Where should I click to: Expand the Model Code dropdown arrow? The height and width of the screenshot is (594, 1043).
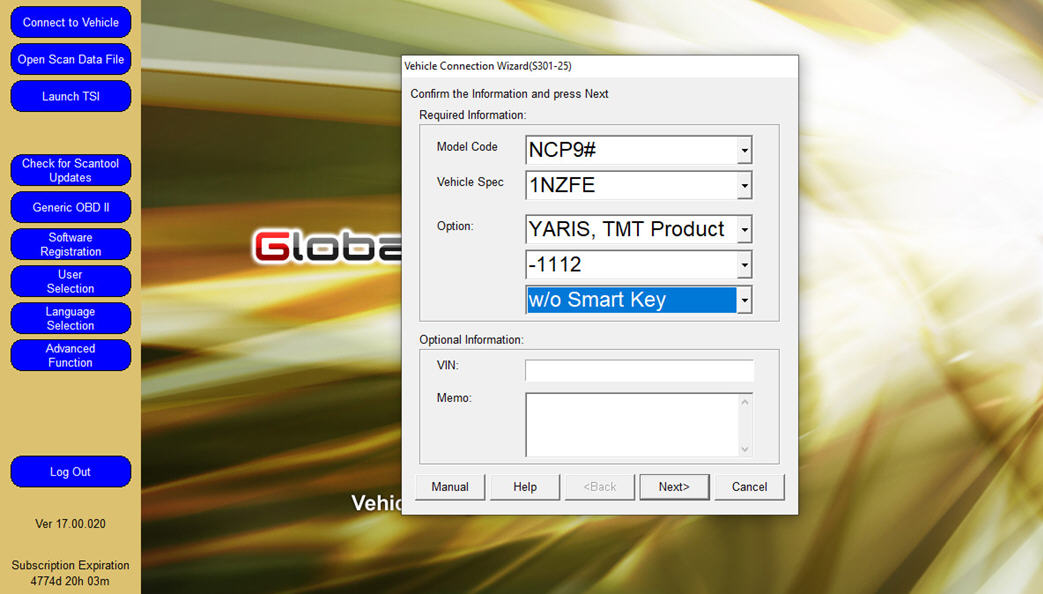[744, 150]
